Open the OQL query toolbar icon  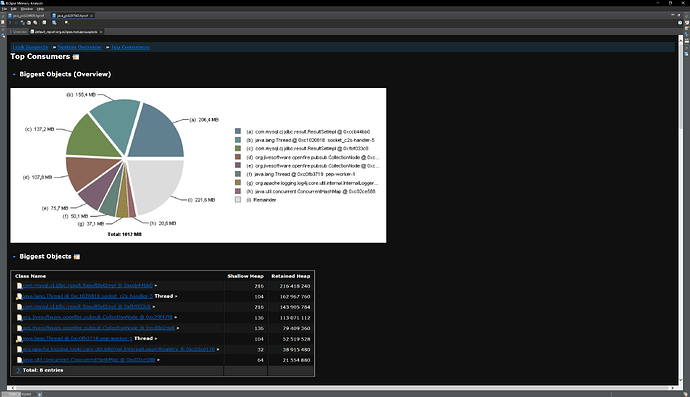(x=29, y=22)
